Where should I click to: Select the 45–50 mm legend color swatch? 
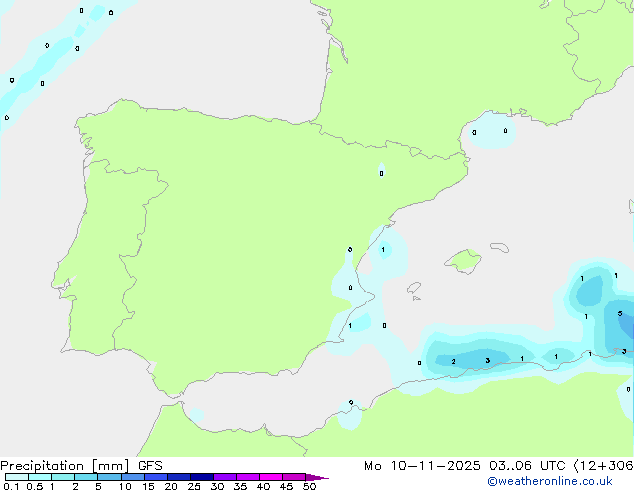(294, 477)
